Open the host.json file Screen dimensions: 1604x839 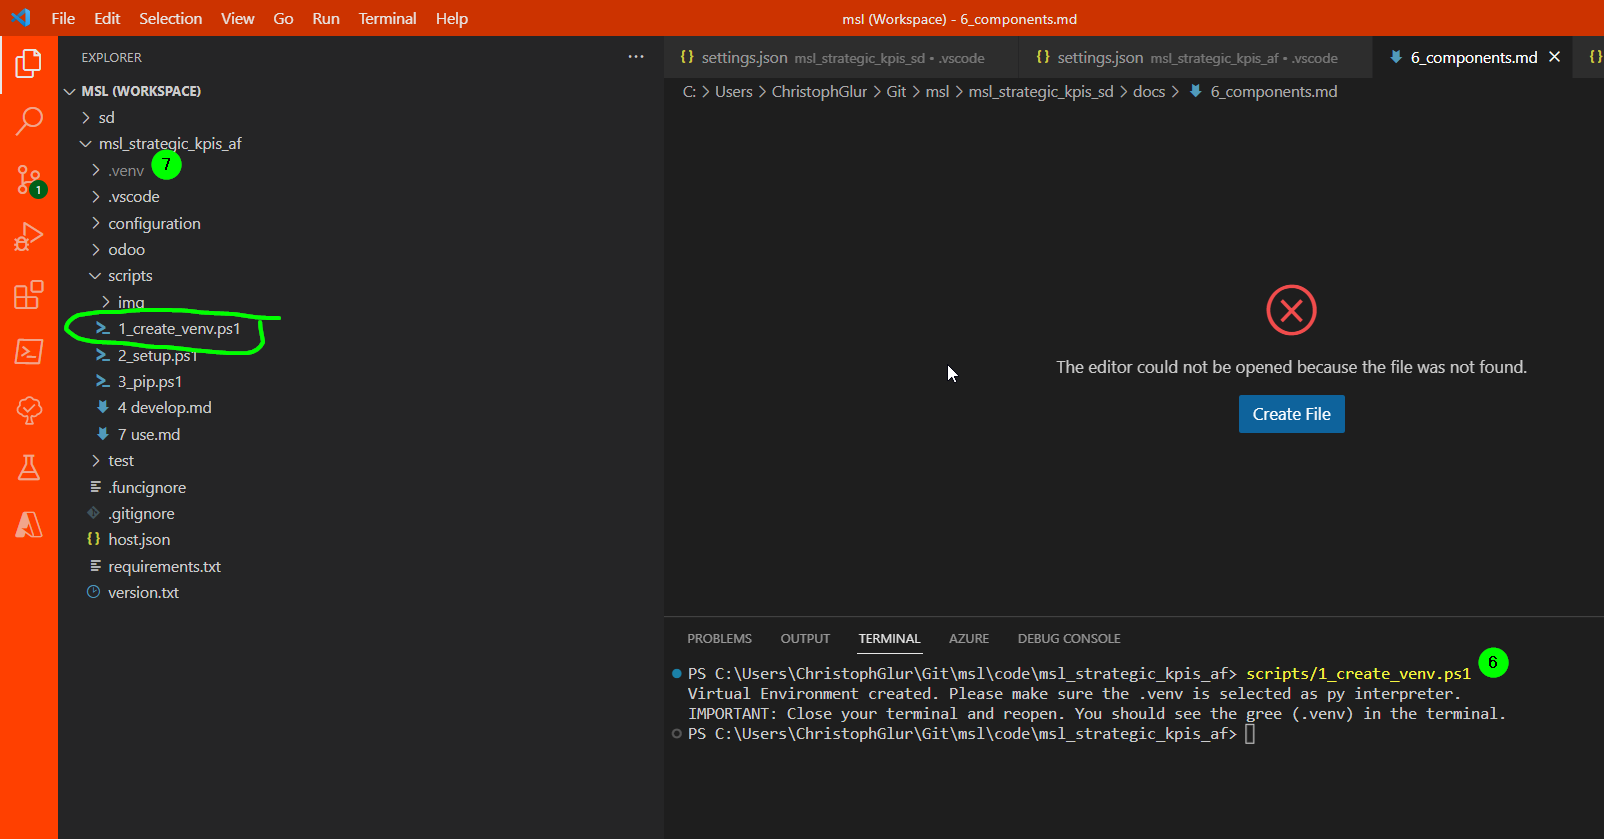pos(139,539)
